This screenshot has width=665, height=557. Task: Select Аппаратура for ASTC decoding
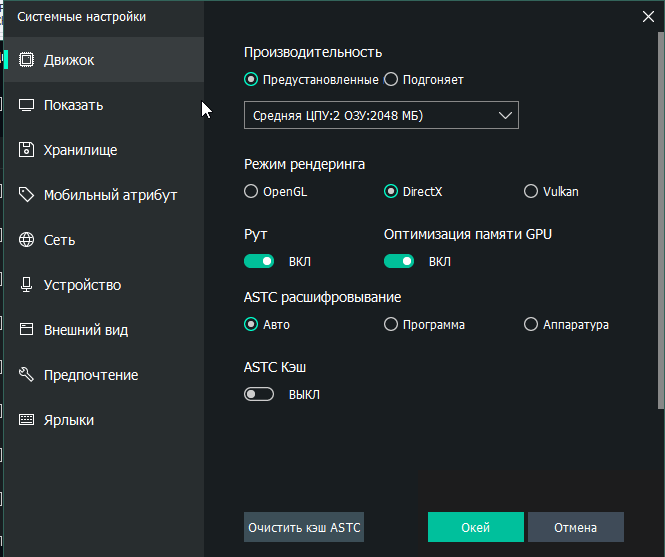(531, 324)
